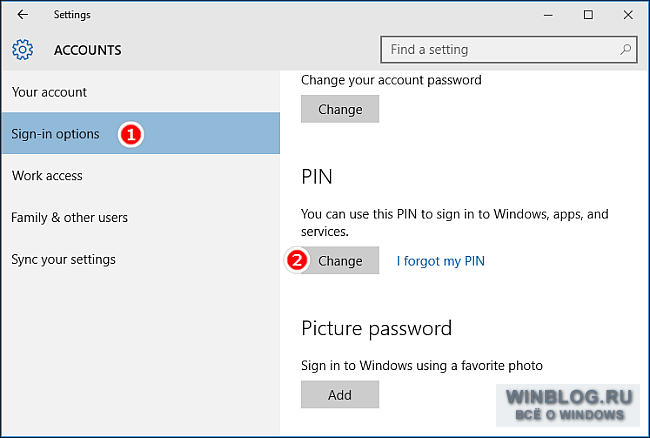
Task: Click the PIN section heading
Action: [x=317, y=177]
